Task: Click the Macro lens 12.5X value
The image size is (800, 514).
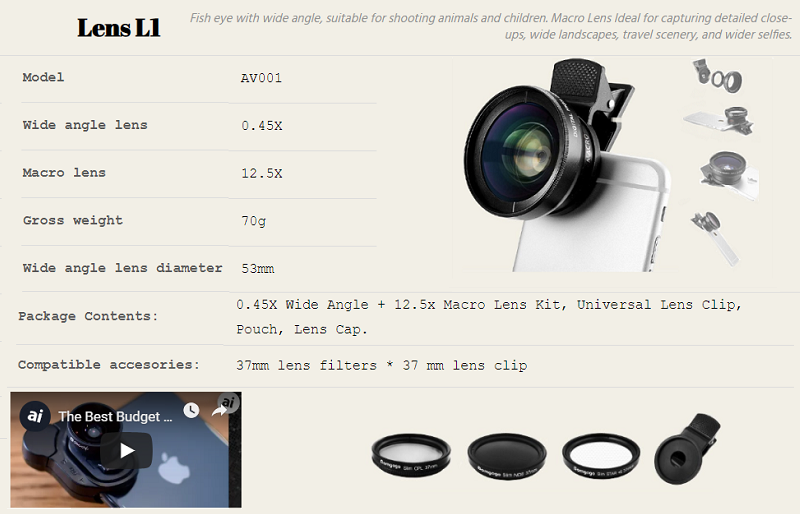Action: tap(262, 174)
